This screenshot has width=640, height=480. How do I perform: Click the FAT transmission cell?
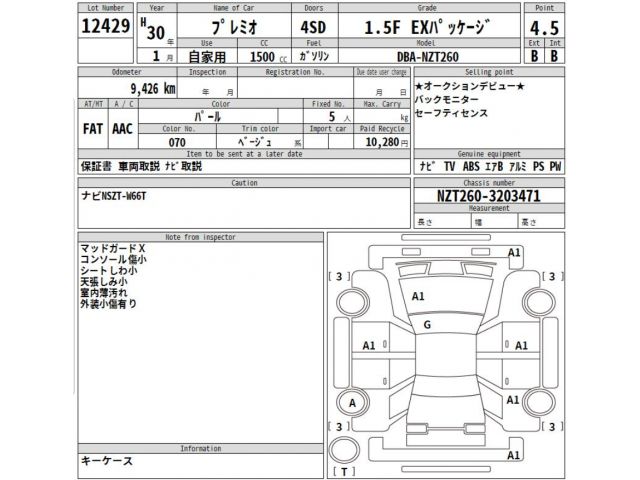click(93, 130)
